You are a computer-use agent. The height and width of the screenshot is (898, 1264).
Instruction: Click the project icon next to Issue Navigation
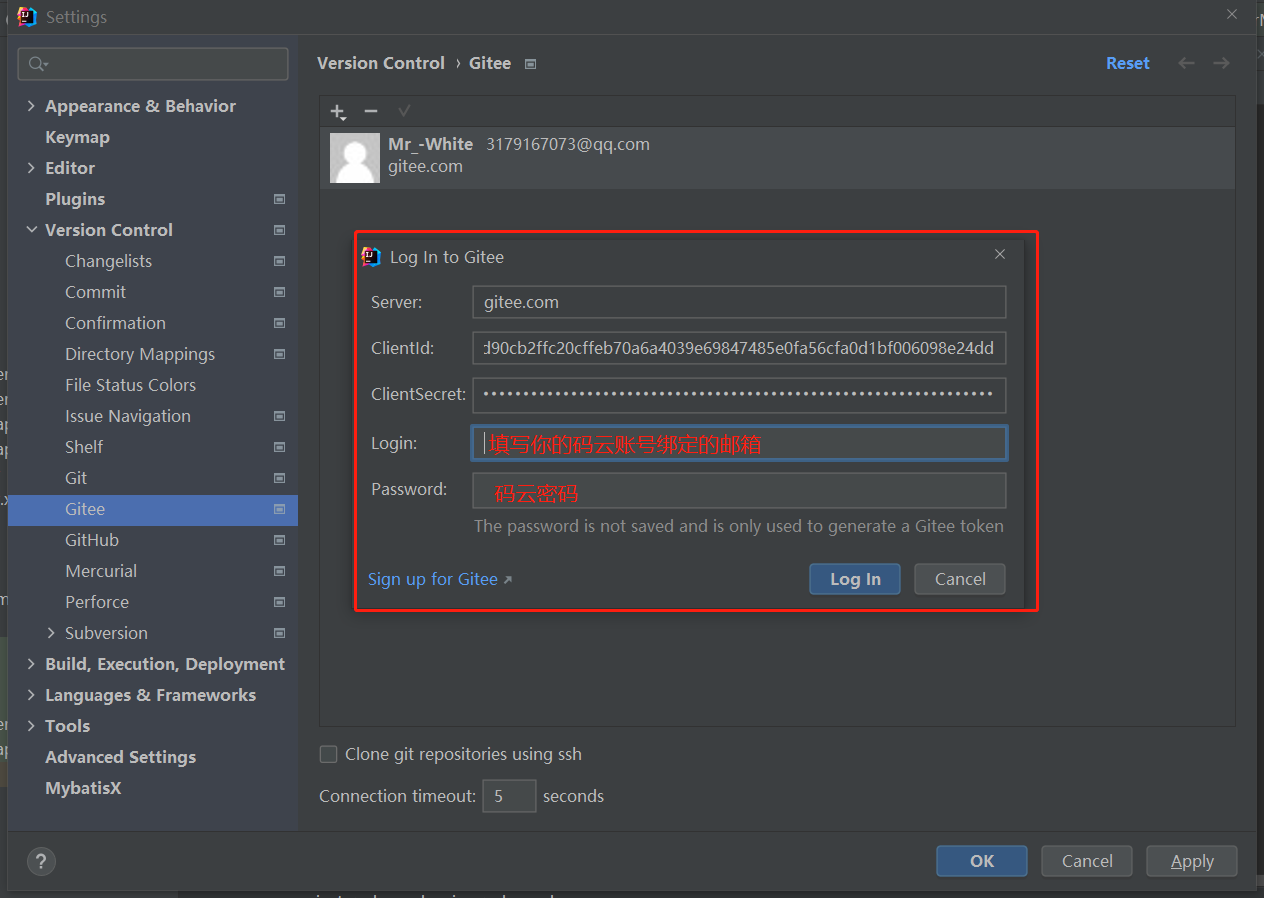pyautogui.click(x=280, y=416)
